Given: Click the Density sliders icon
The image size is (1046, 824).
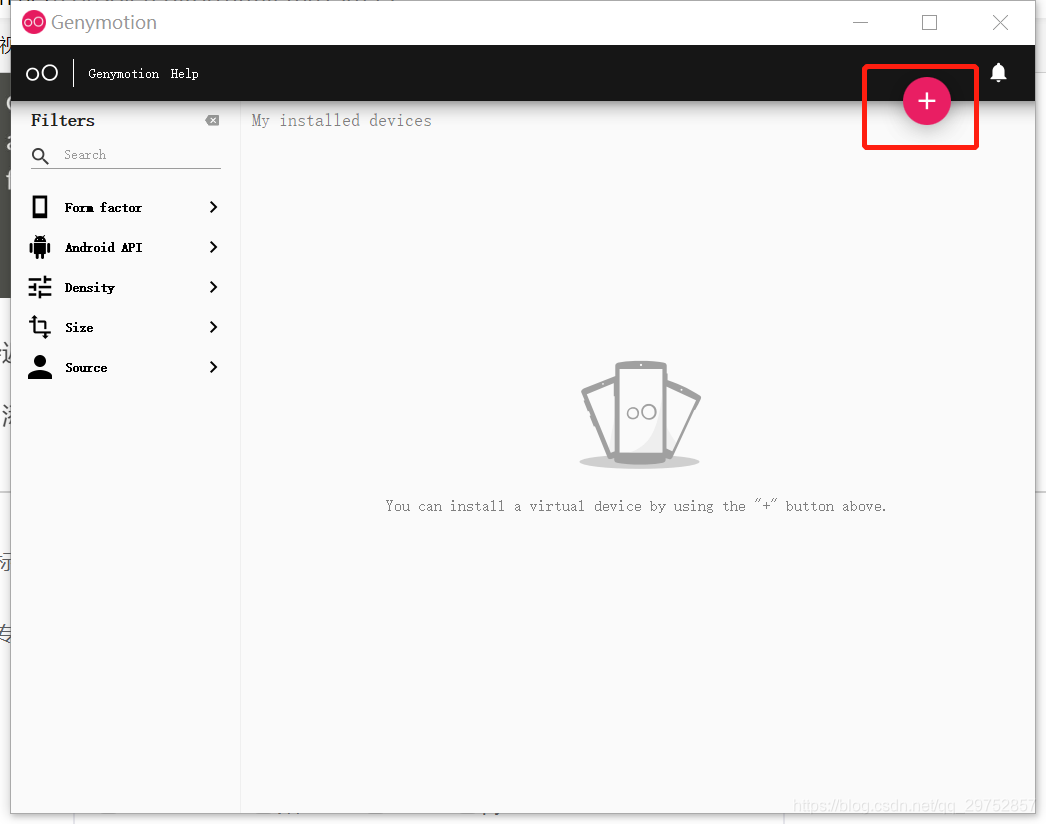Looking at the screenshot, I should [40, 287].
